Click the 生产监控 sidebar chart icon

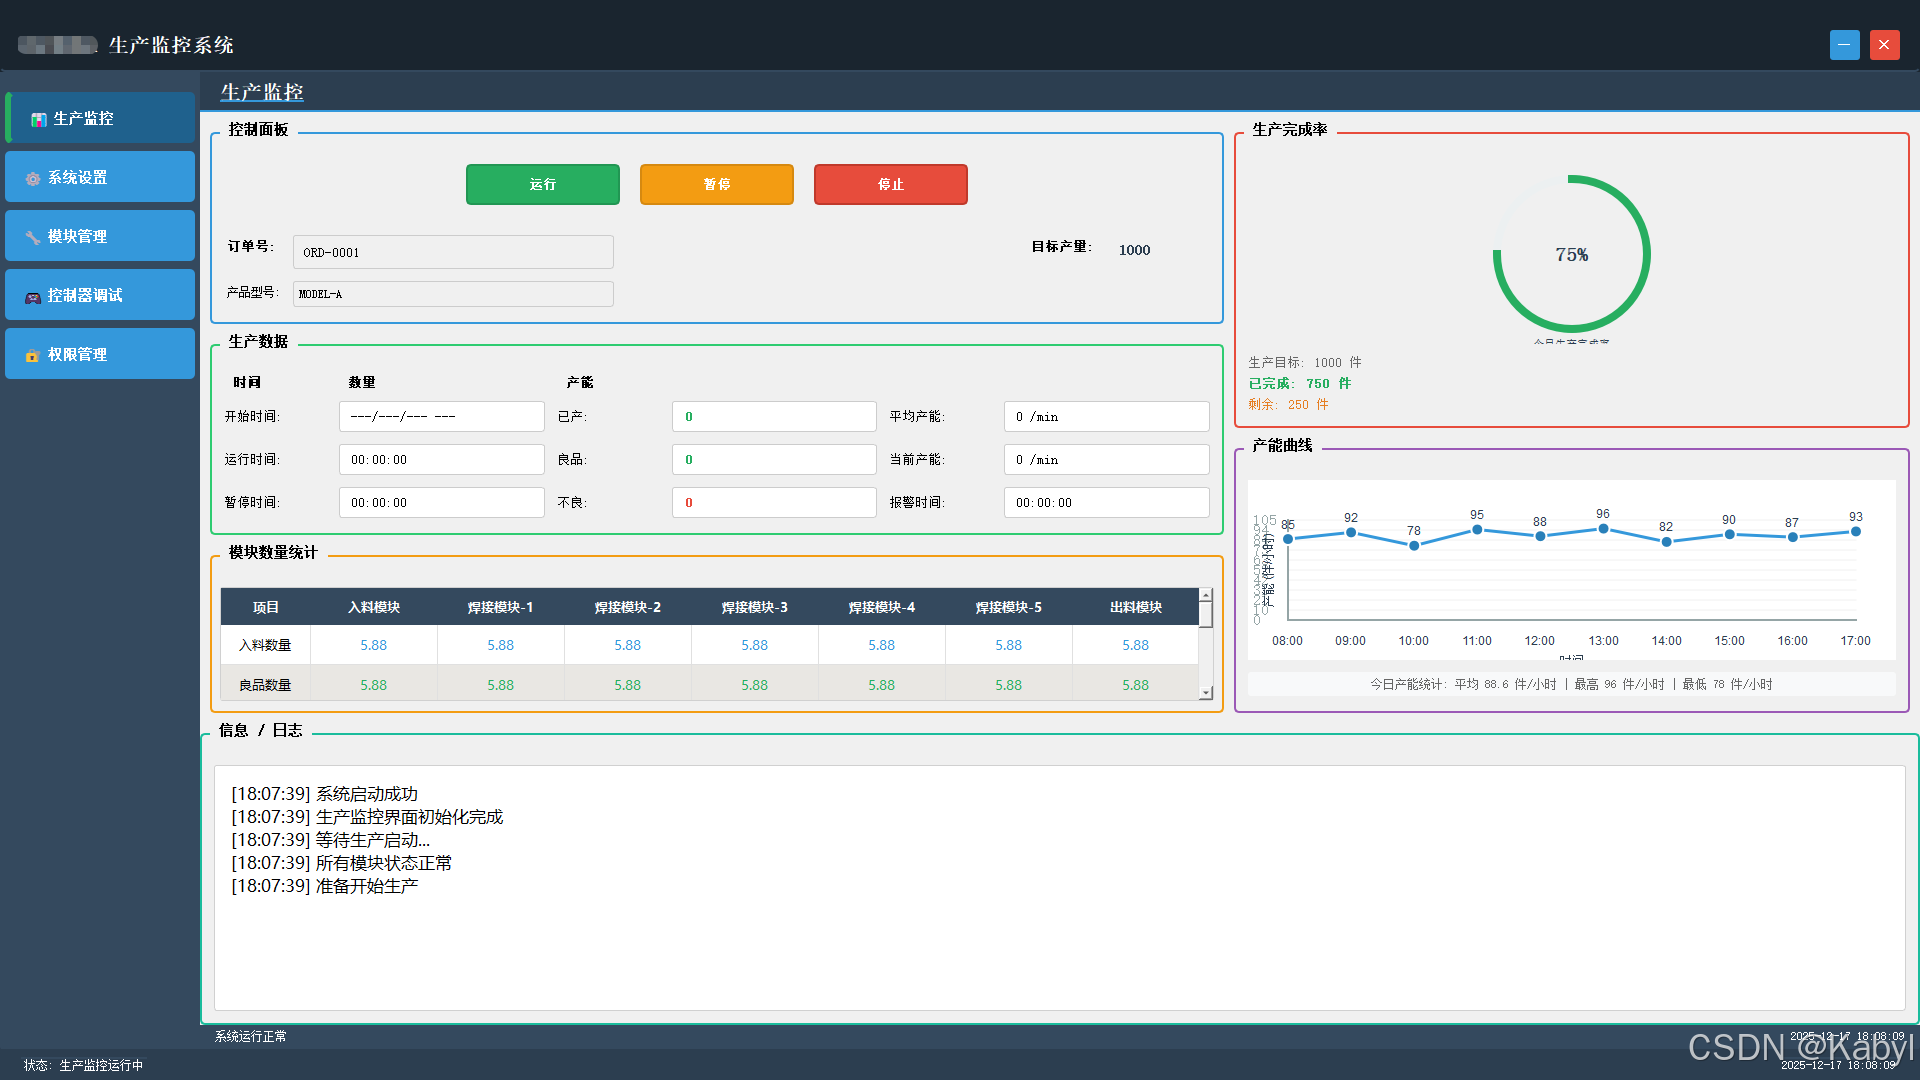pyautogui.click(x=38, y=119)
